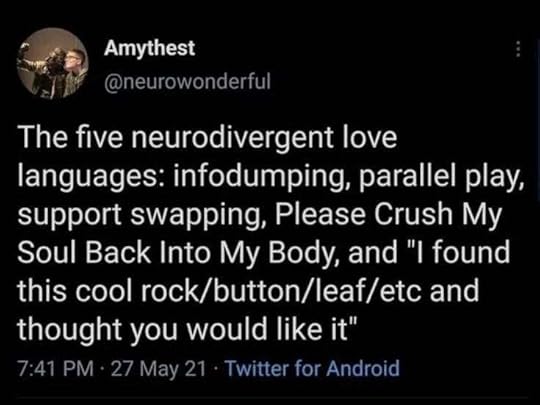Click the phrase support swapping
The image size is (540, 405).
(x=141, y=215)
